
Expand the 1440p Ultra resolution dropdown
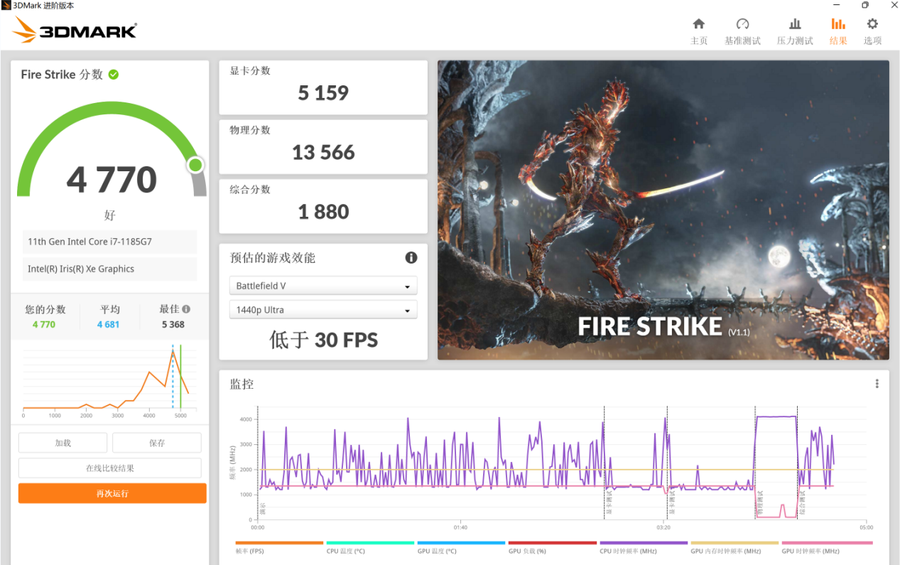[x=323, y=310]
